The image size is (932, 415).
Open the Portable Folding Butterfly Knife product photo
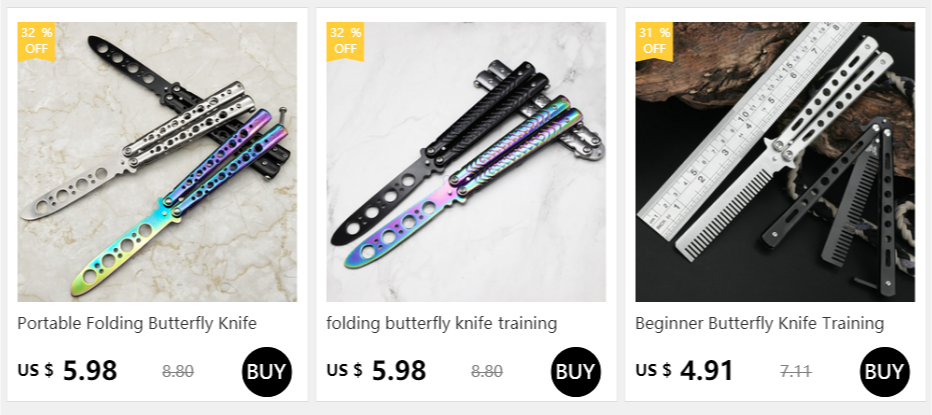click(157, 162)
